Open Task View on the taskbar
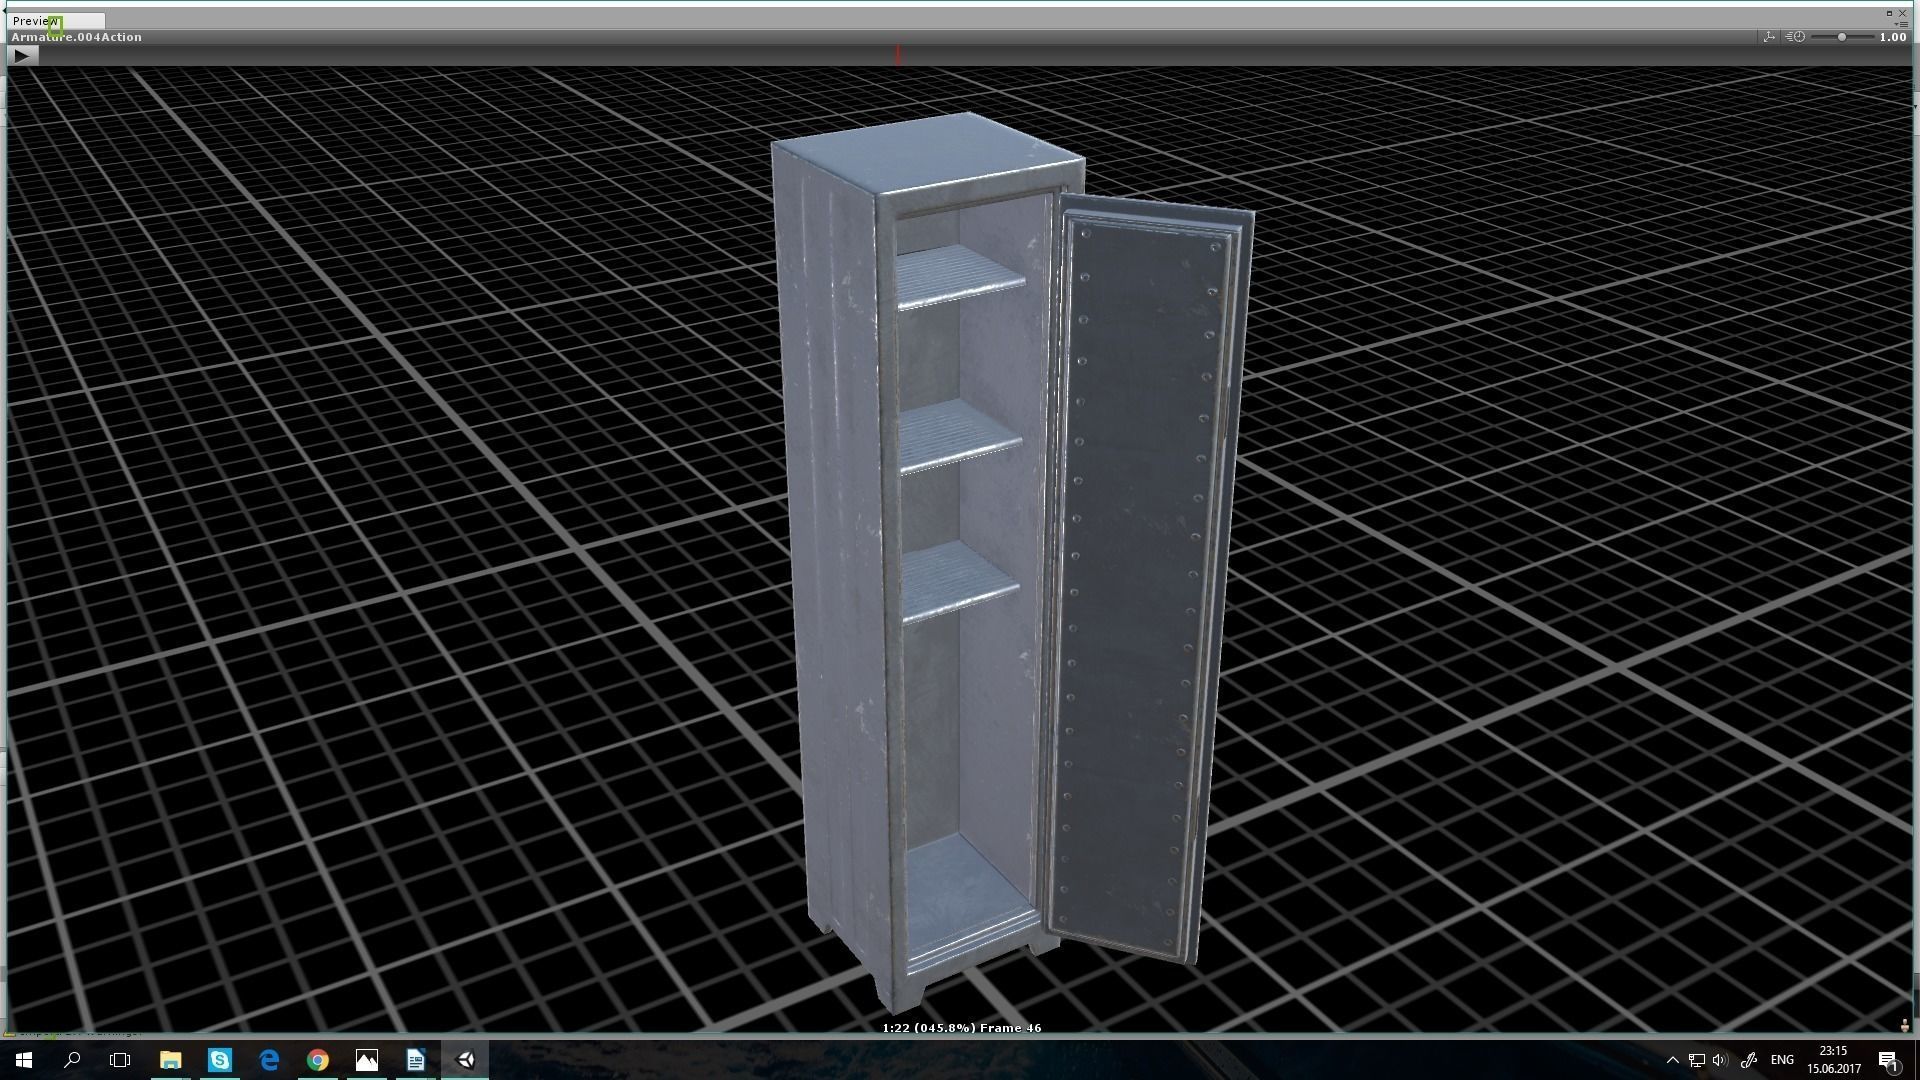 click(120, 1060)
